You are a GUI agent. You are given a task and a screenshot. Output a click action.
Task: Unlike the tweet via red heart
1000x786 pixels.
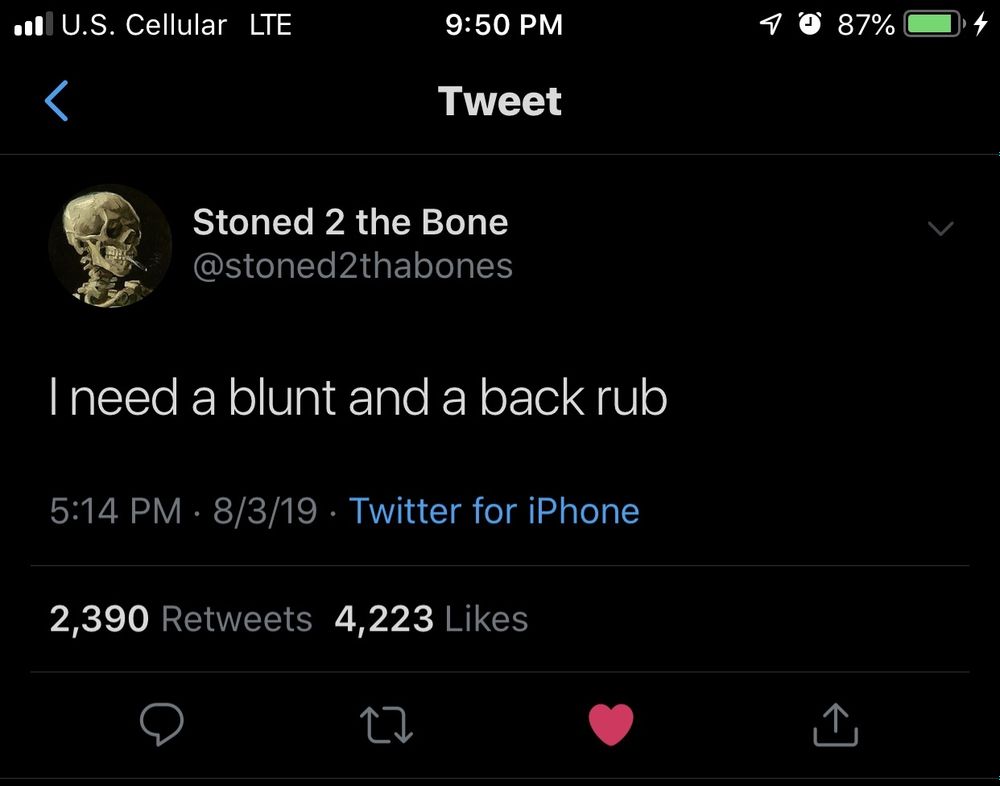[x=611, y=725]
